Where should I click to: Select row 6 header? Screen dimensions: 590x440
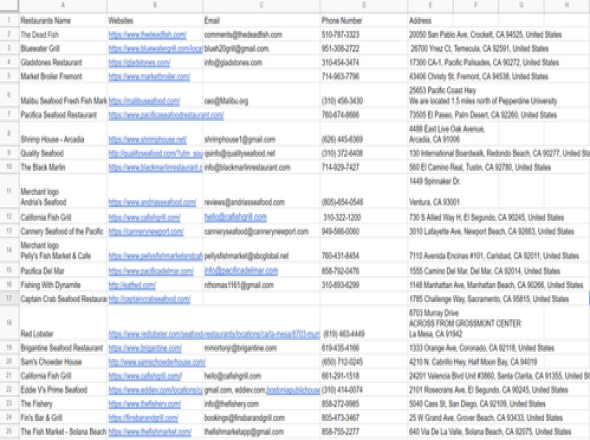pyautogui.click(x=9, y=95)
